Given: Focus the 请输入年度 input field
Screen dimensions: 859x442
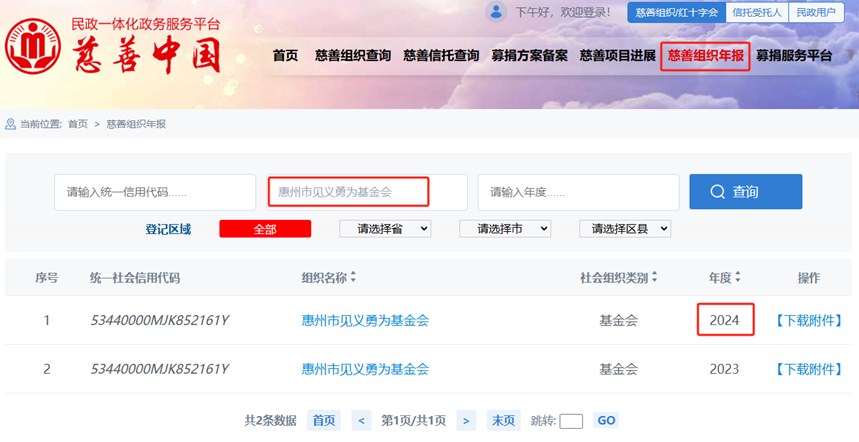Looking at the screenshot, I should pyautogui.click(x=579, y=192).
